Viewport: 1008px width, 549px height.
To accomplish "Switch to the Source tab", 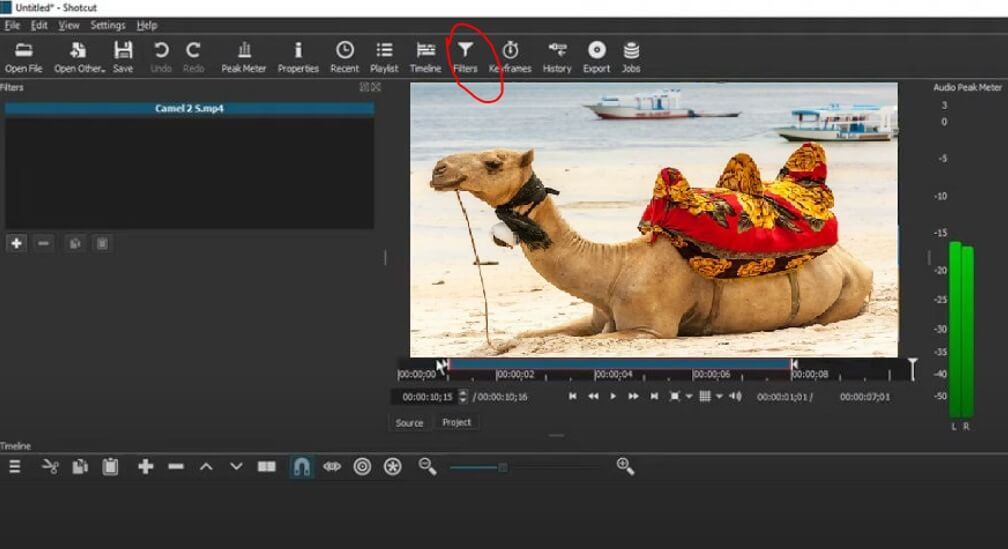I will tap(410, 423).
